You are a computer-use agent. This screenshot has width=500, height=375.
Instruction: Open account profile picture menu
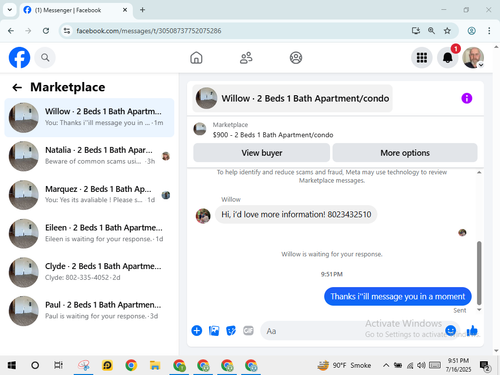click(x=473, y=58)
